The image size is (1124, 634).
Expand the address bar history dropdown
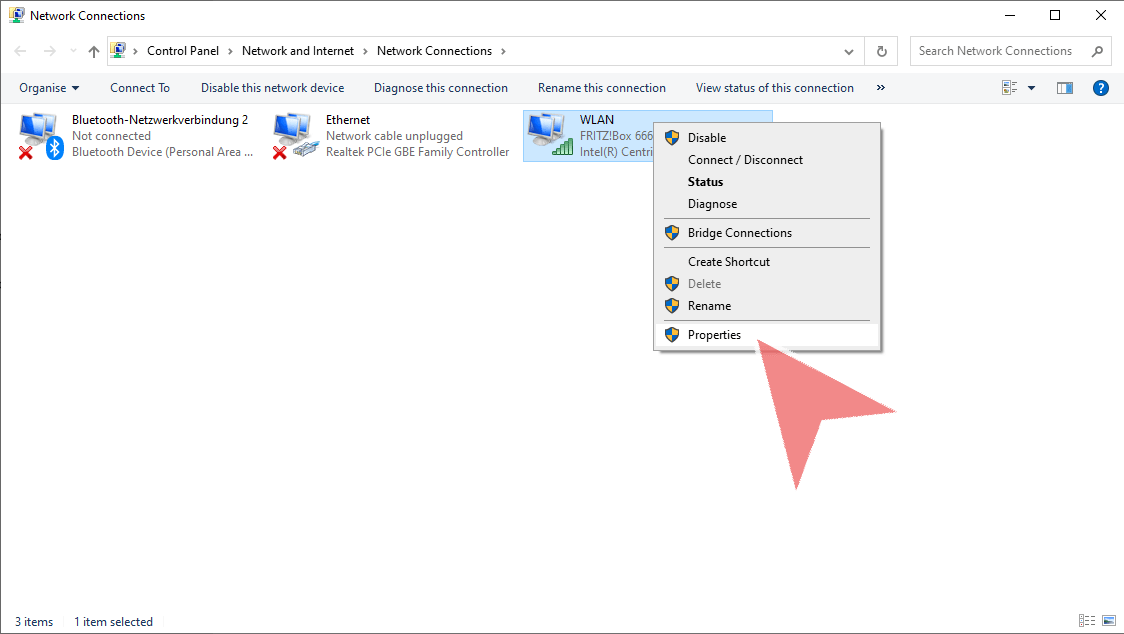(x=849, y=51)
